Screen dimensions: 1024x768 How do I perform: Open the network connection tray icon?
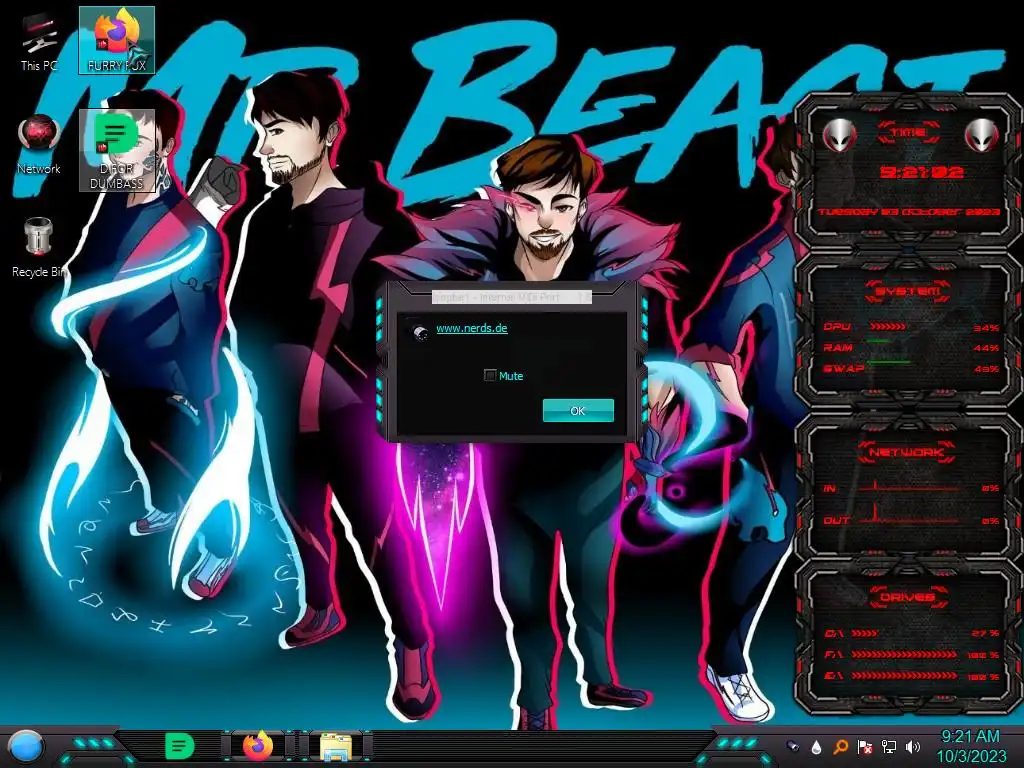[x=889, y=746]
